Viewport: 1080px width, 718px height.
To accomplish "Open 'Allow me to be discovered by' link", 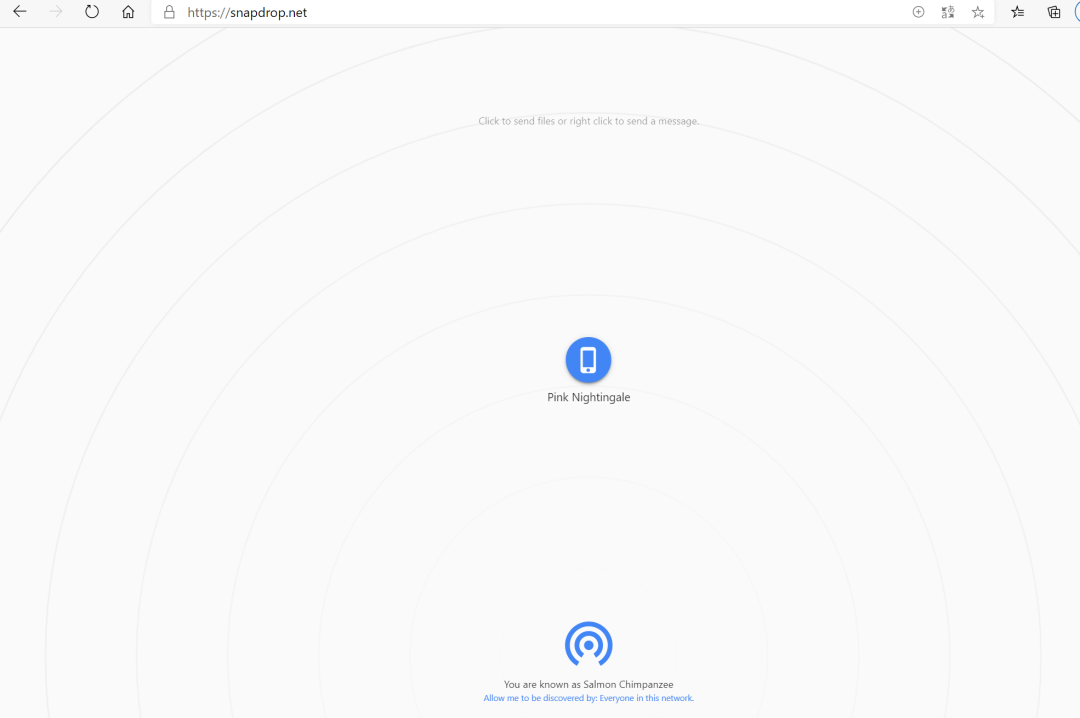I will [x=588, y=698].
